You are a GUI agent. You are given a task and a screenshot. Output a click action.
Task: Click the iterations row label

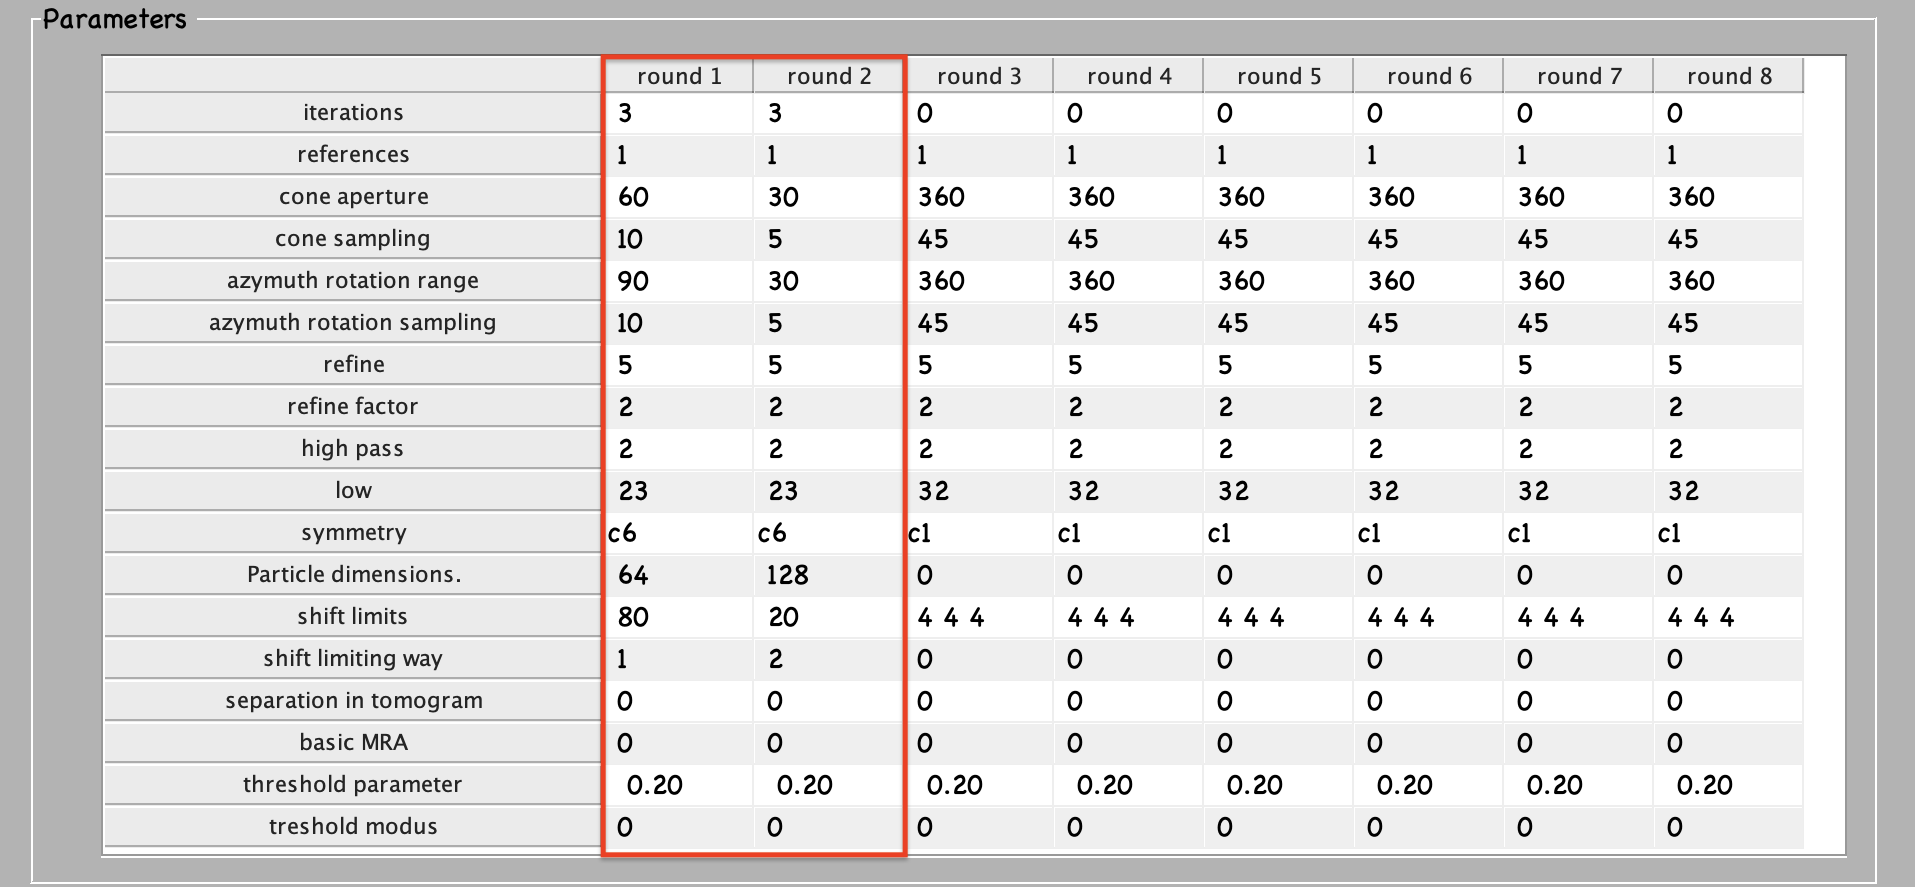353,113
